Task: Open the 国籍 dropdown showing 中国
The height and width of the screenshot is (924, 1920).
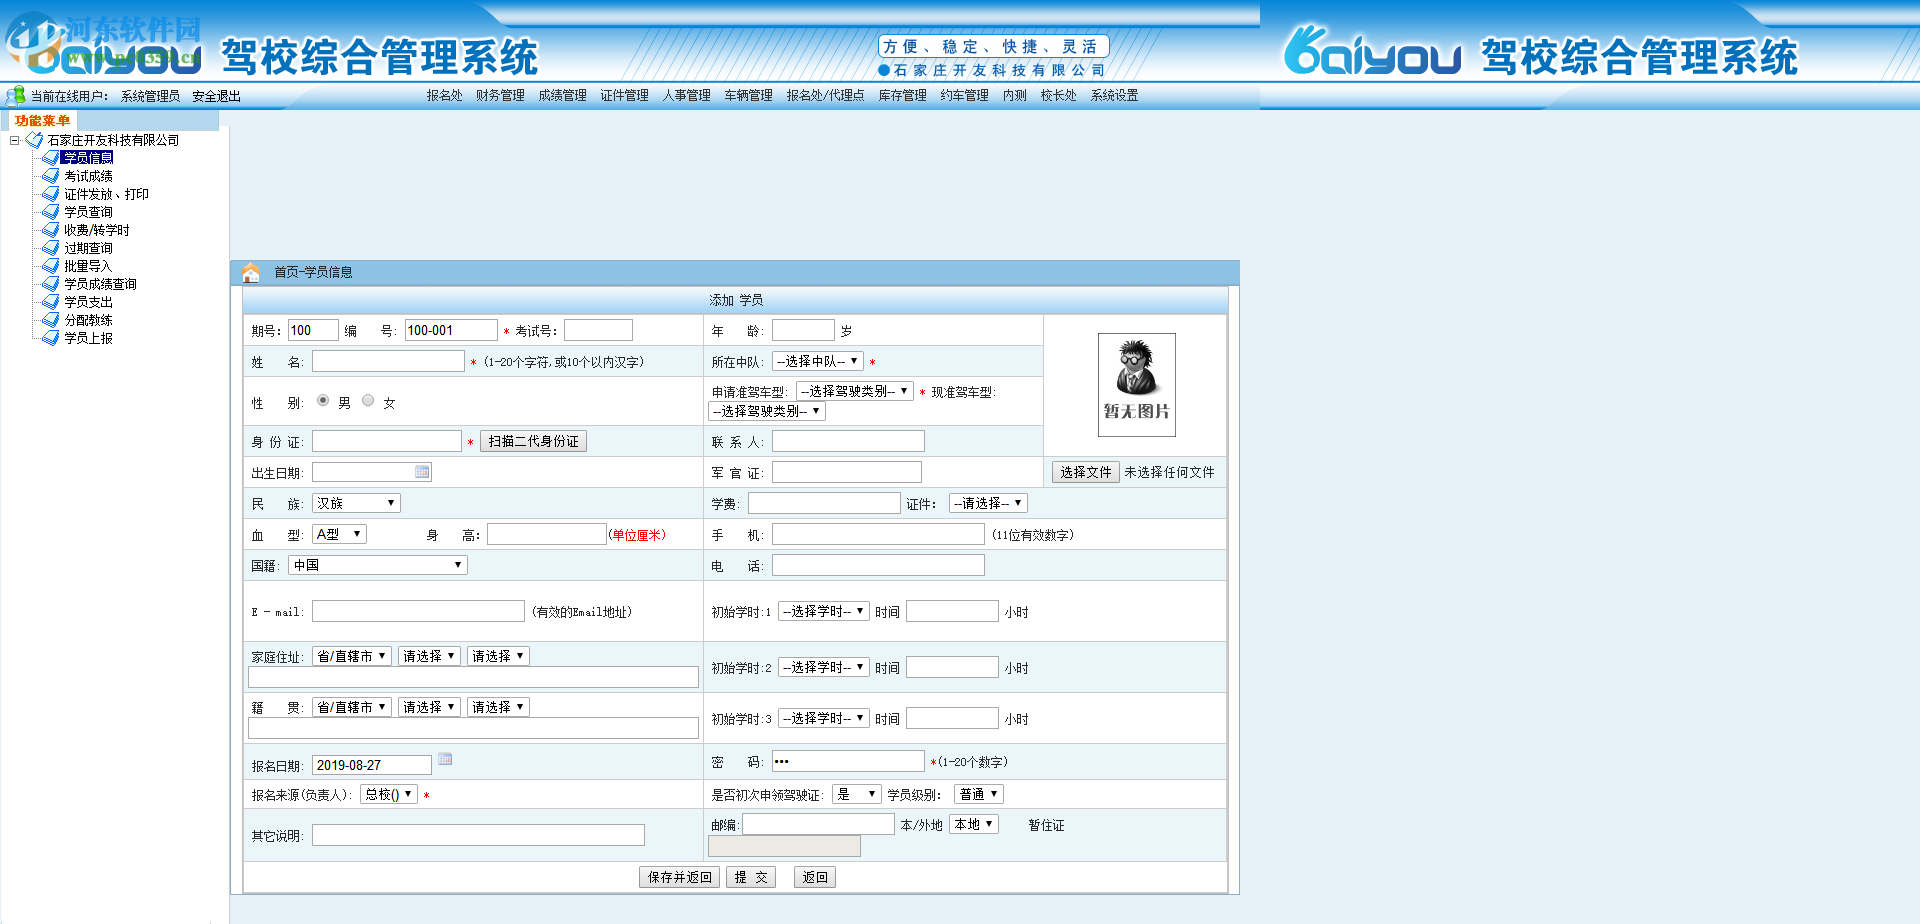Action: [x=378, y=565]
